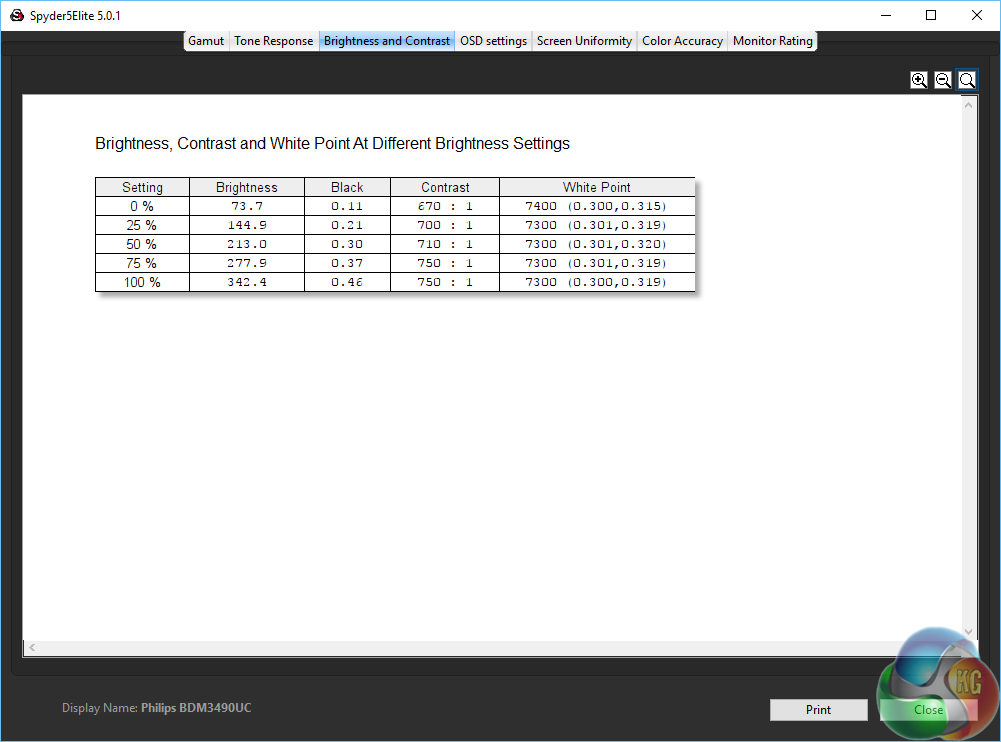
Task: Click the vertical scrollbar up arrow
Action: [968, 105]
